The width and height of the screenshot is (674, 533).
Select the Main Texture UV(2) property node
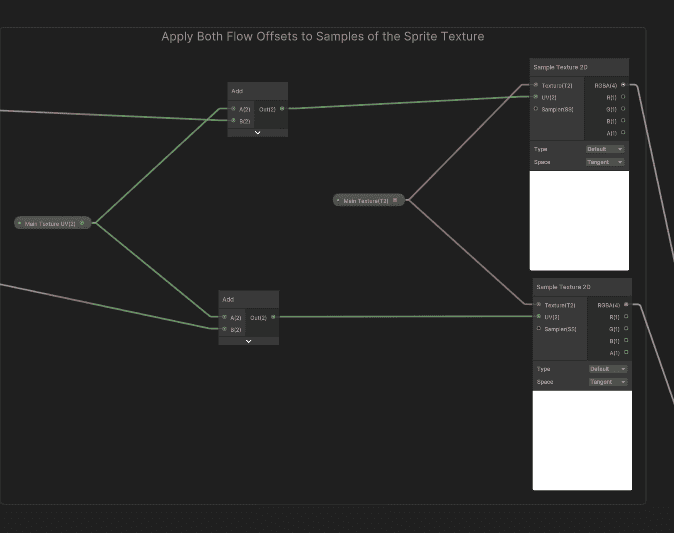point(52,223)
